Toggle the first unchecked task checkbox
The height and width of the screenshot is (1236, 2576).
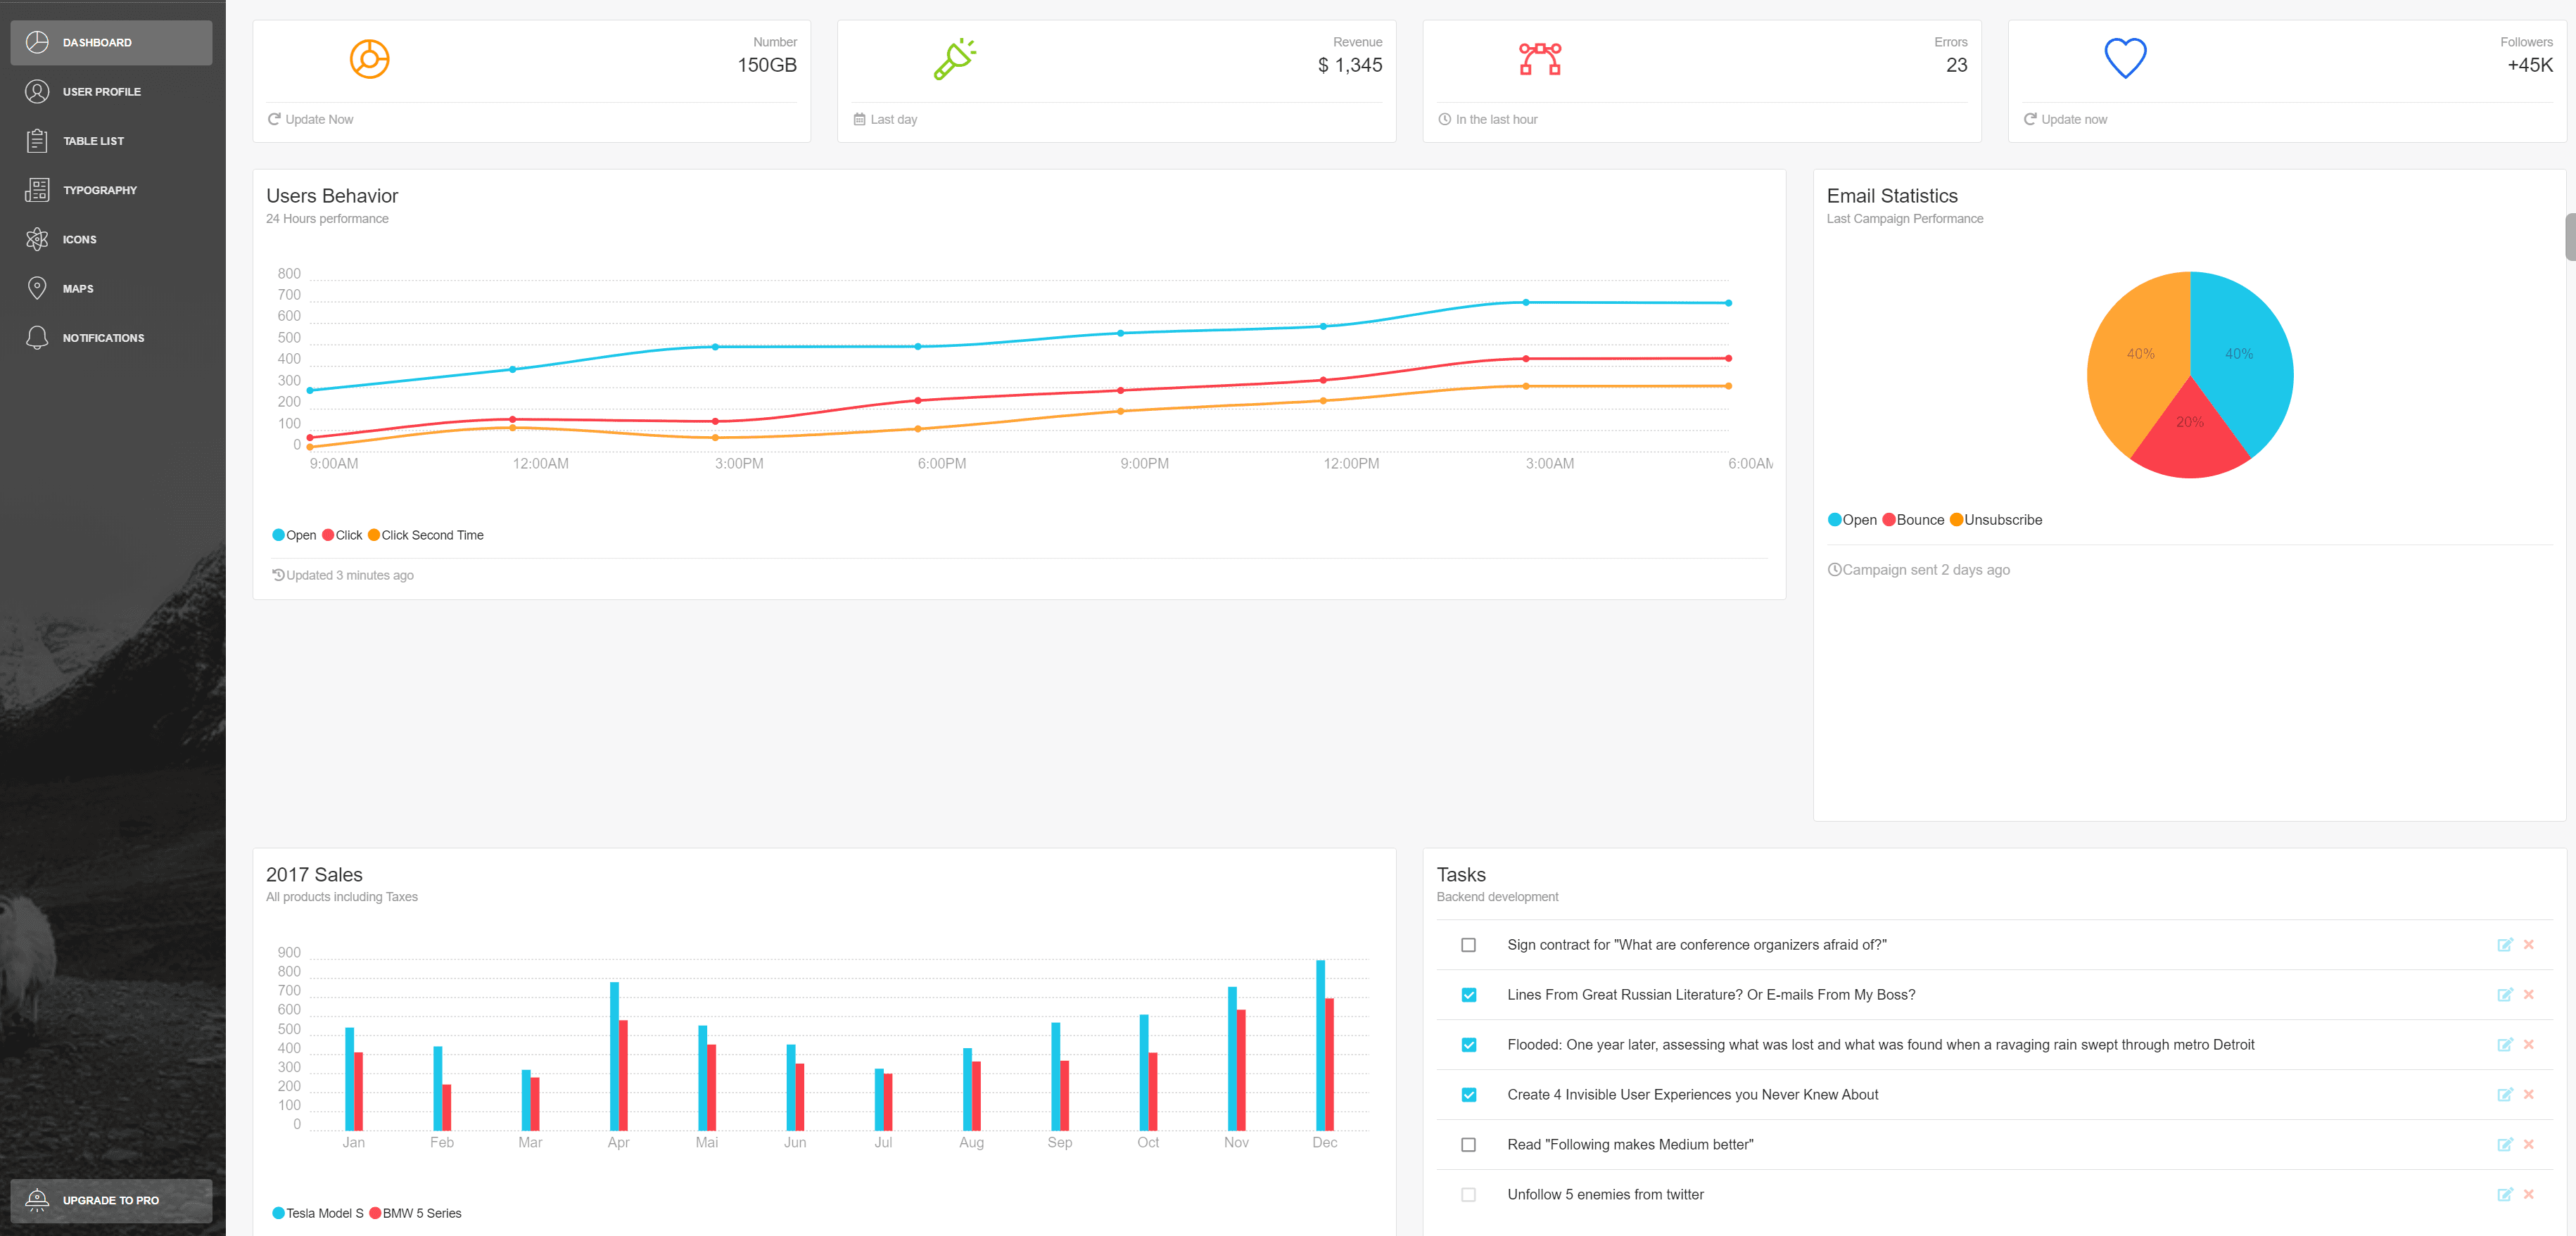tap(1468, 945)
